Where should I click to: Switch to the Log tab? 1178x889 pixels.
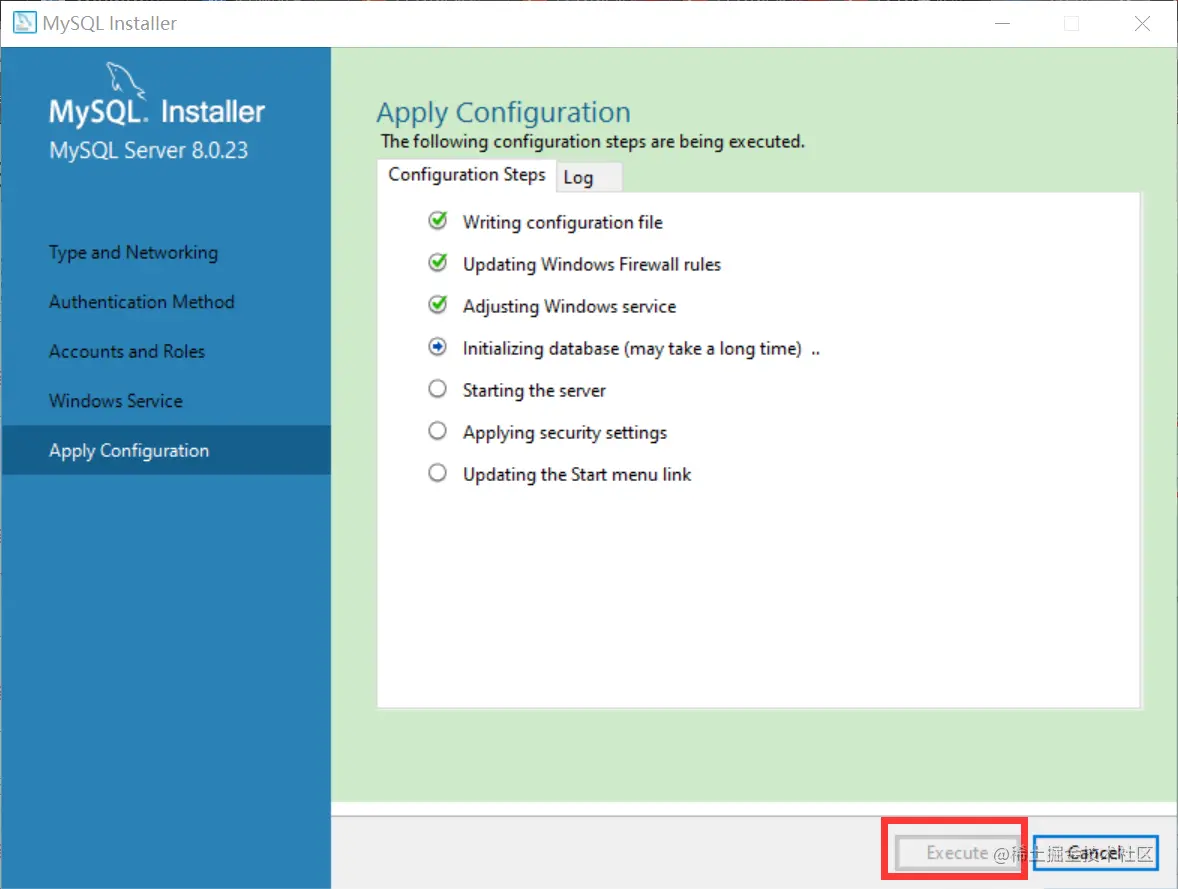(588, 177)
